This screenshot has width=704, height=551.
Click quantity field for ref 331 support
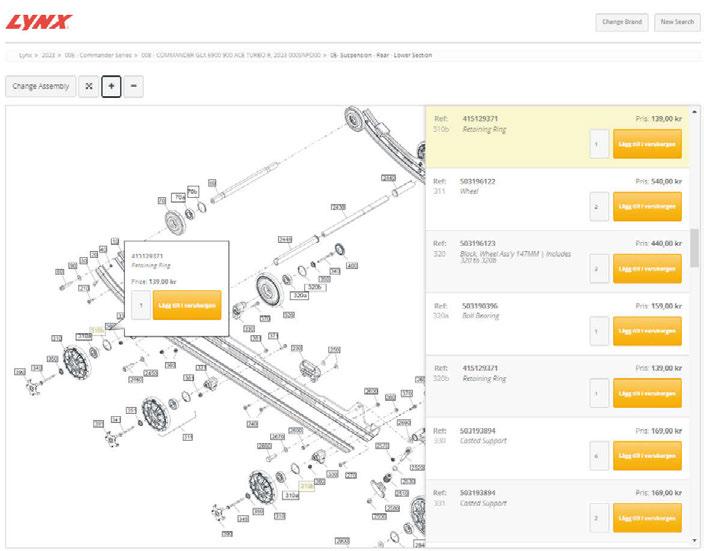click(599, 518)
